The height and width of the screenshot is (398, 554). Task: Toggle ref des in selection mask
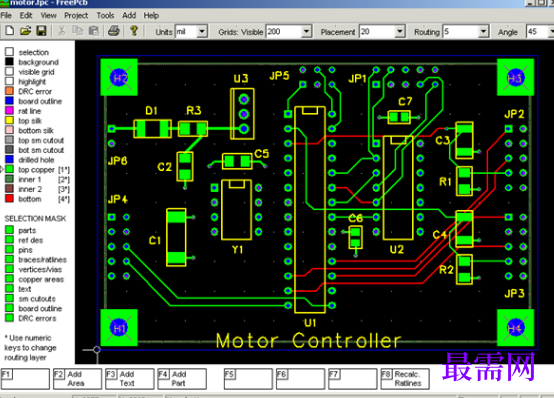(x=9, y=240)
